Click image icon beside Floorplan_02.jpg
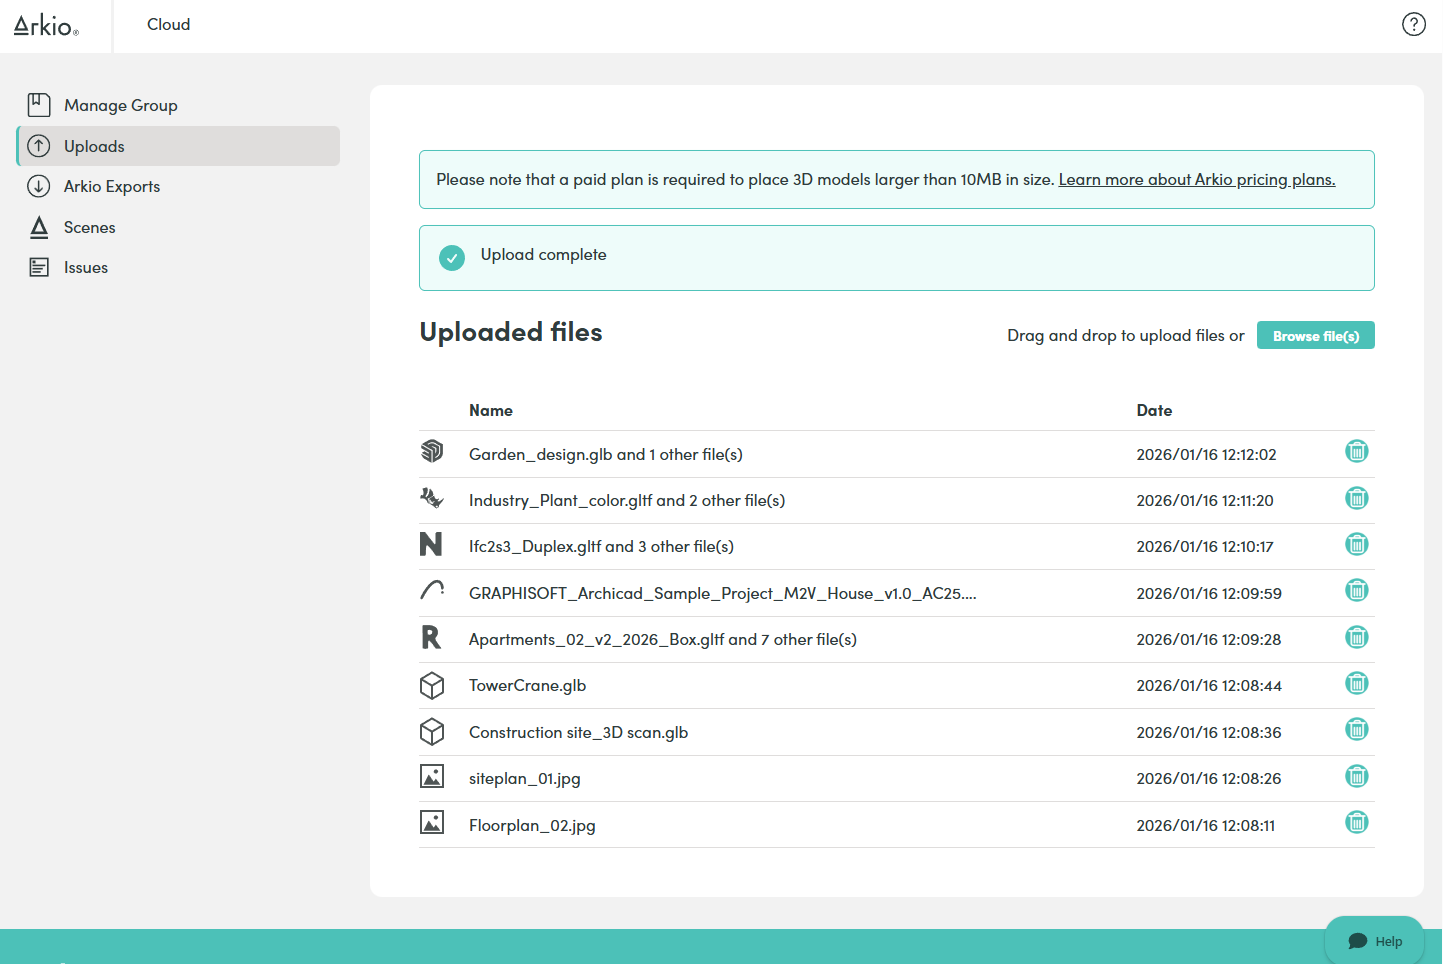1443x964 pixels. click(x=432, y=822)
